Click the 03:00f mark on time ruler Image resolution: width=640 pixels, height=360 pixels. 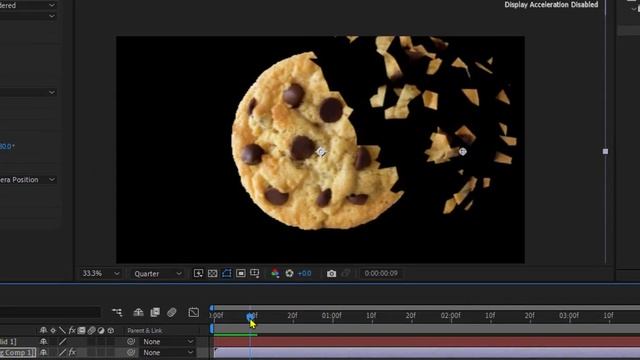[x=569, y=316]
